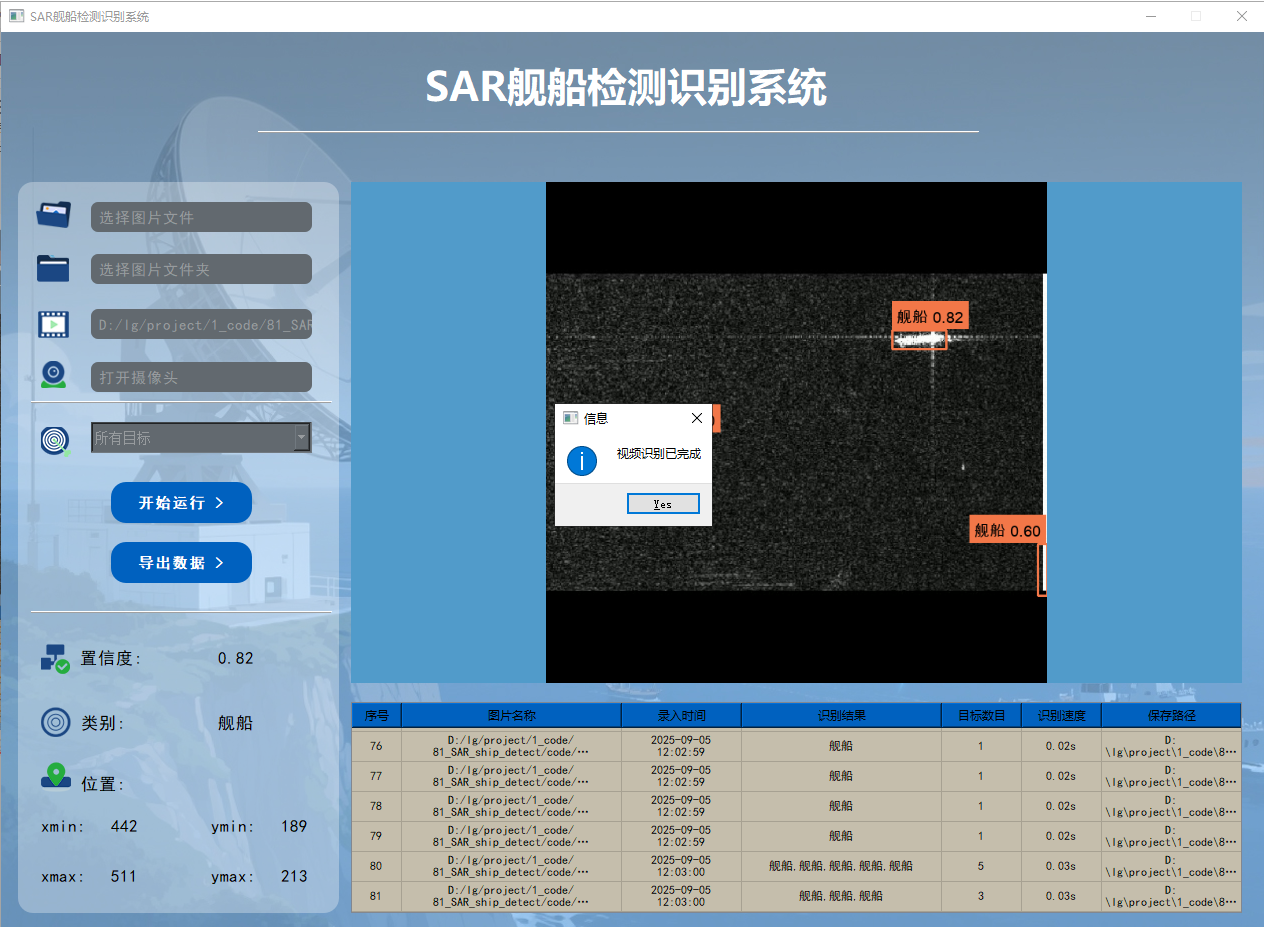Click the ymax value 213

click(x=294, y=876)
